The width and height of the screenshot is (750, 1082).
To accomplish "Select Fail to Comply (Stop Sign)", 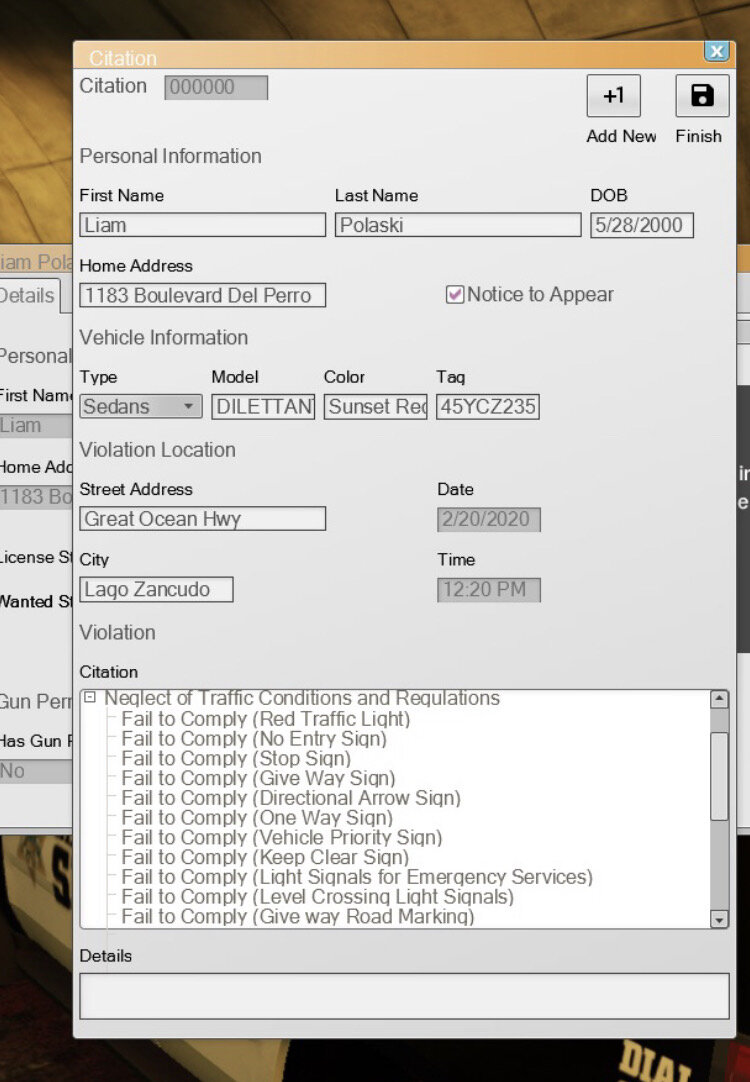I will [x=236, y=758].
